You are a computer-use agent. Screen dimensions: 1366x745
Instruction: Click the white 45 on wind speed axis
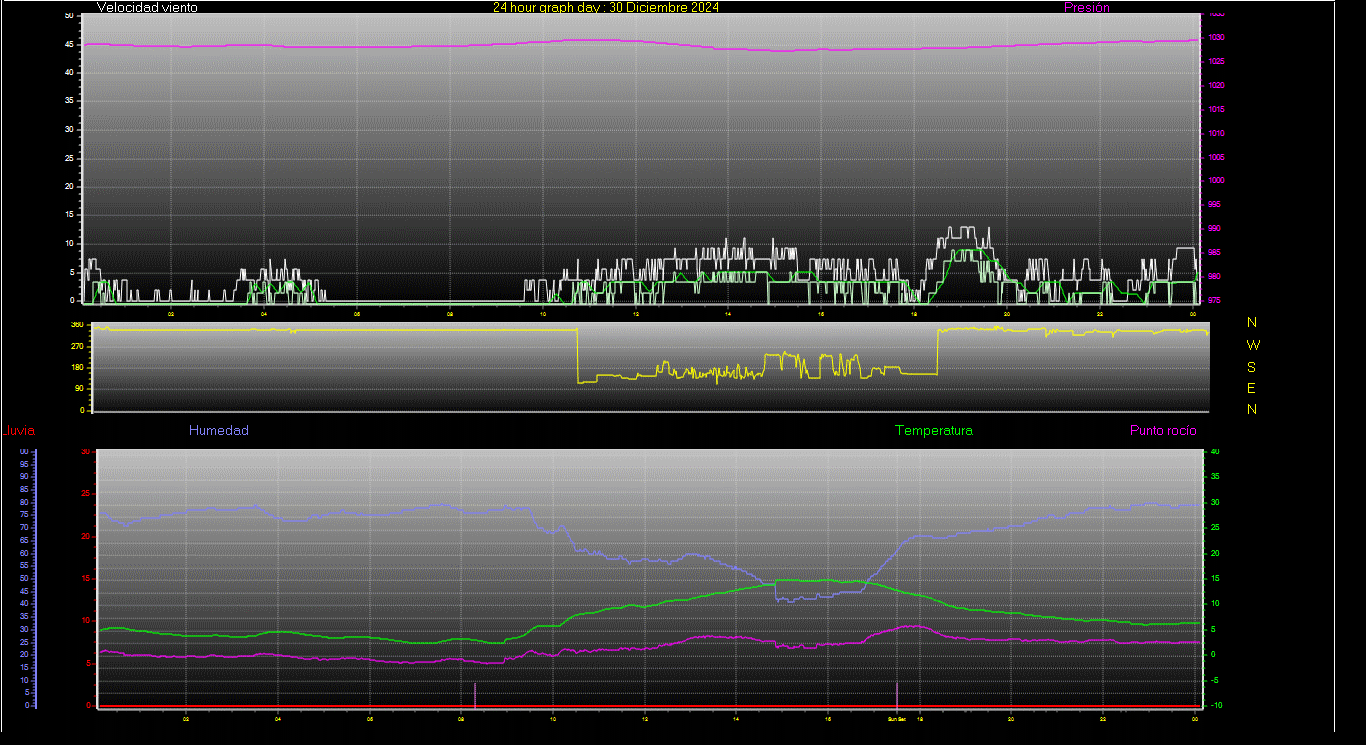69,44
